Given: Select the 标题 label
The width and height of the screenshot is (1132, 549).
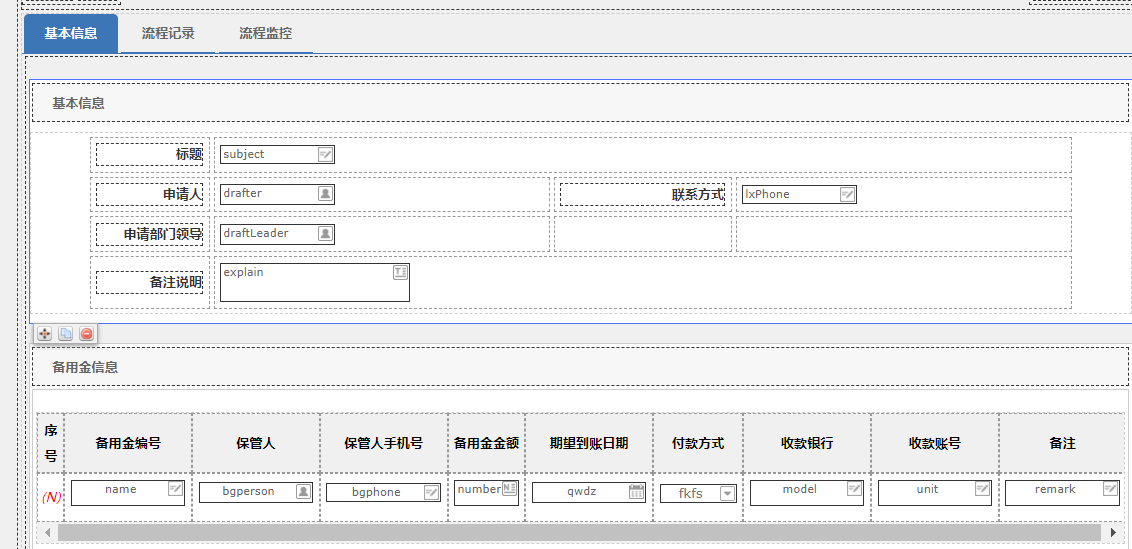Looking at the screenshot, I should 149,154.
